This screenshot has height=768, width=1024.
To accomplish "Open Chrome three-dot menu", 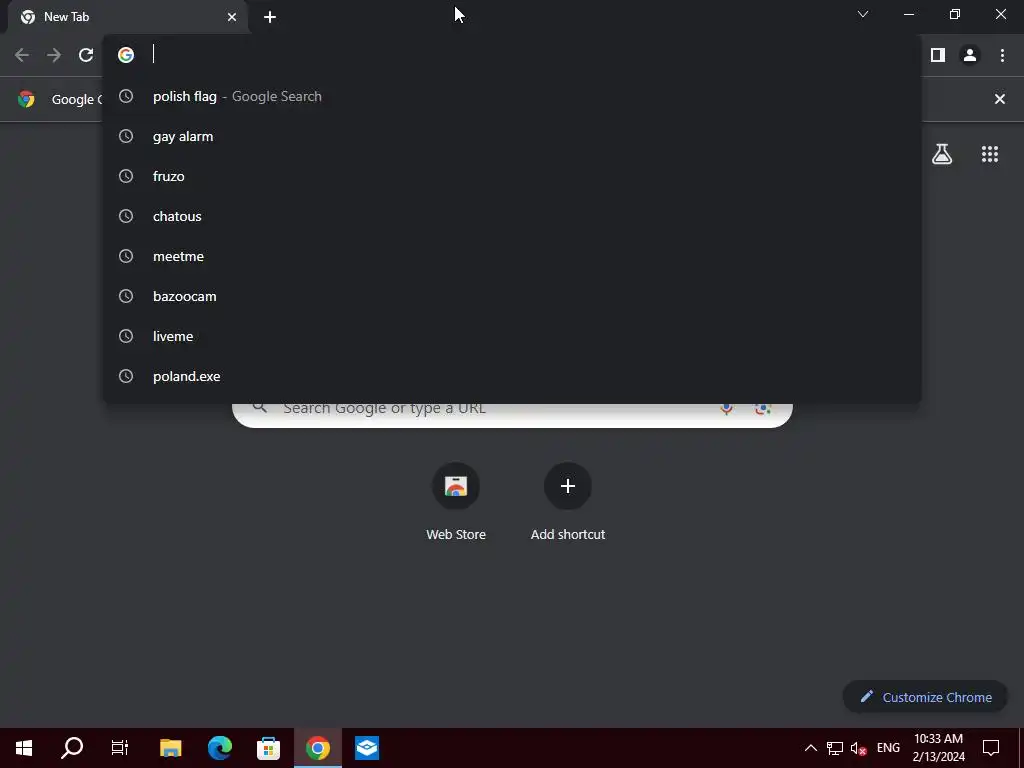I will (1002, 56).
